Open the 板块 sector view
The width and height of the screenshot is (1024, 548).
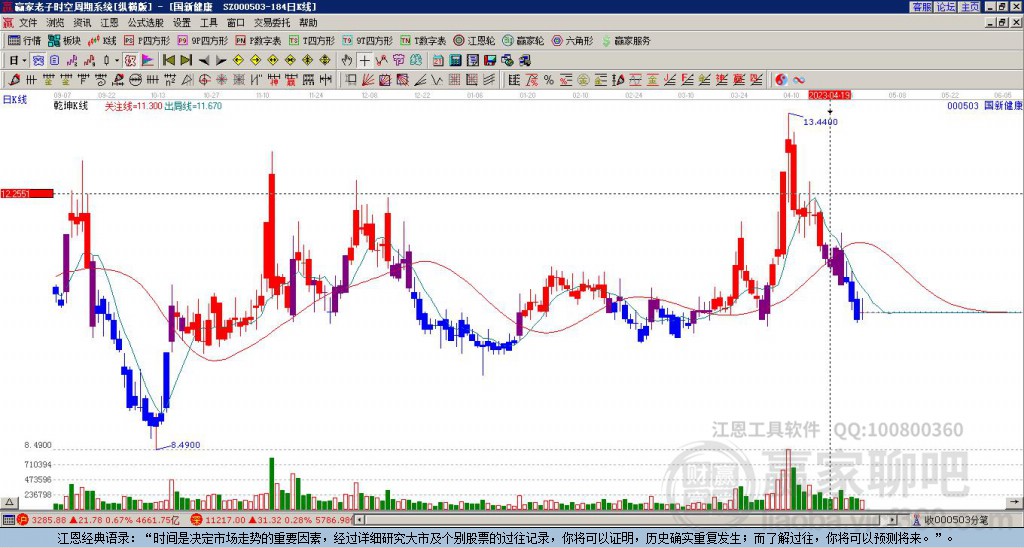coord(64,40)
